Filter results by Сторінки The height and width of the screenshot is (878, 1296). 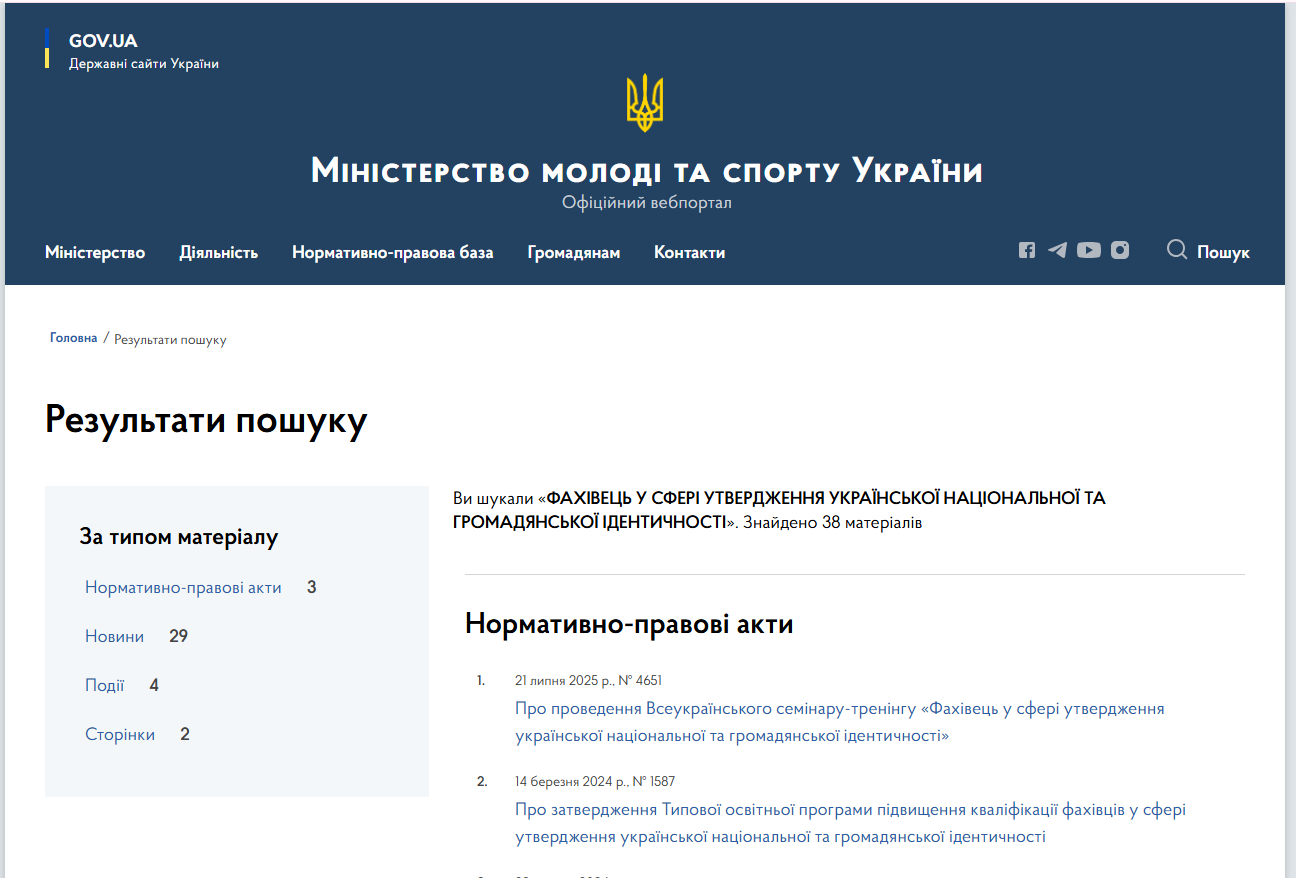point(120,734)
